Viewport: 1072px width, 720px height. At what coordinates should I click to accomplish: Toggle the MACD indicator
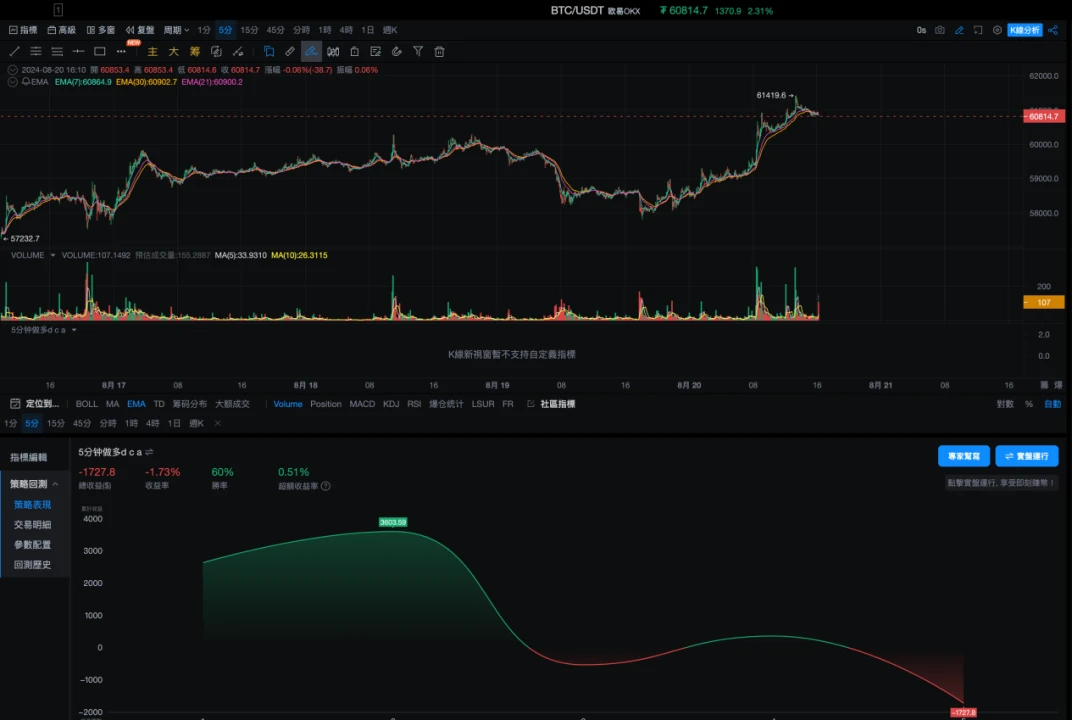362,404
